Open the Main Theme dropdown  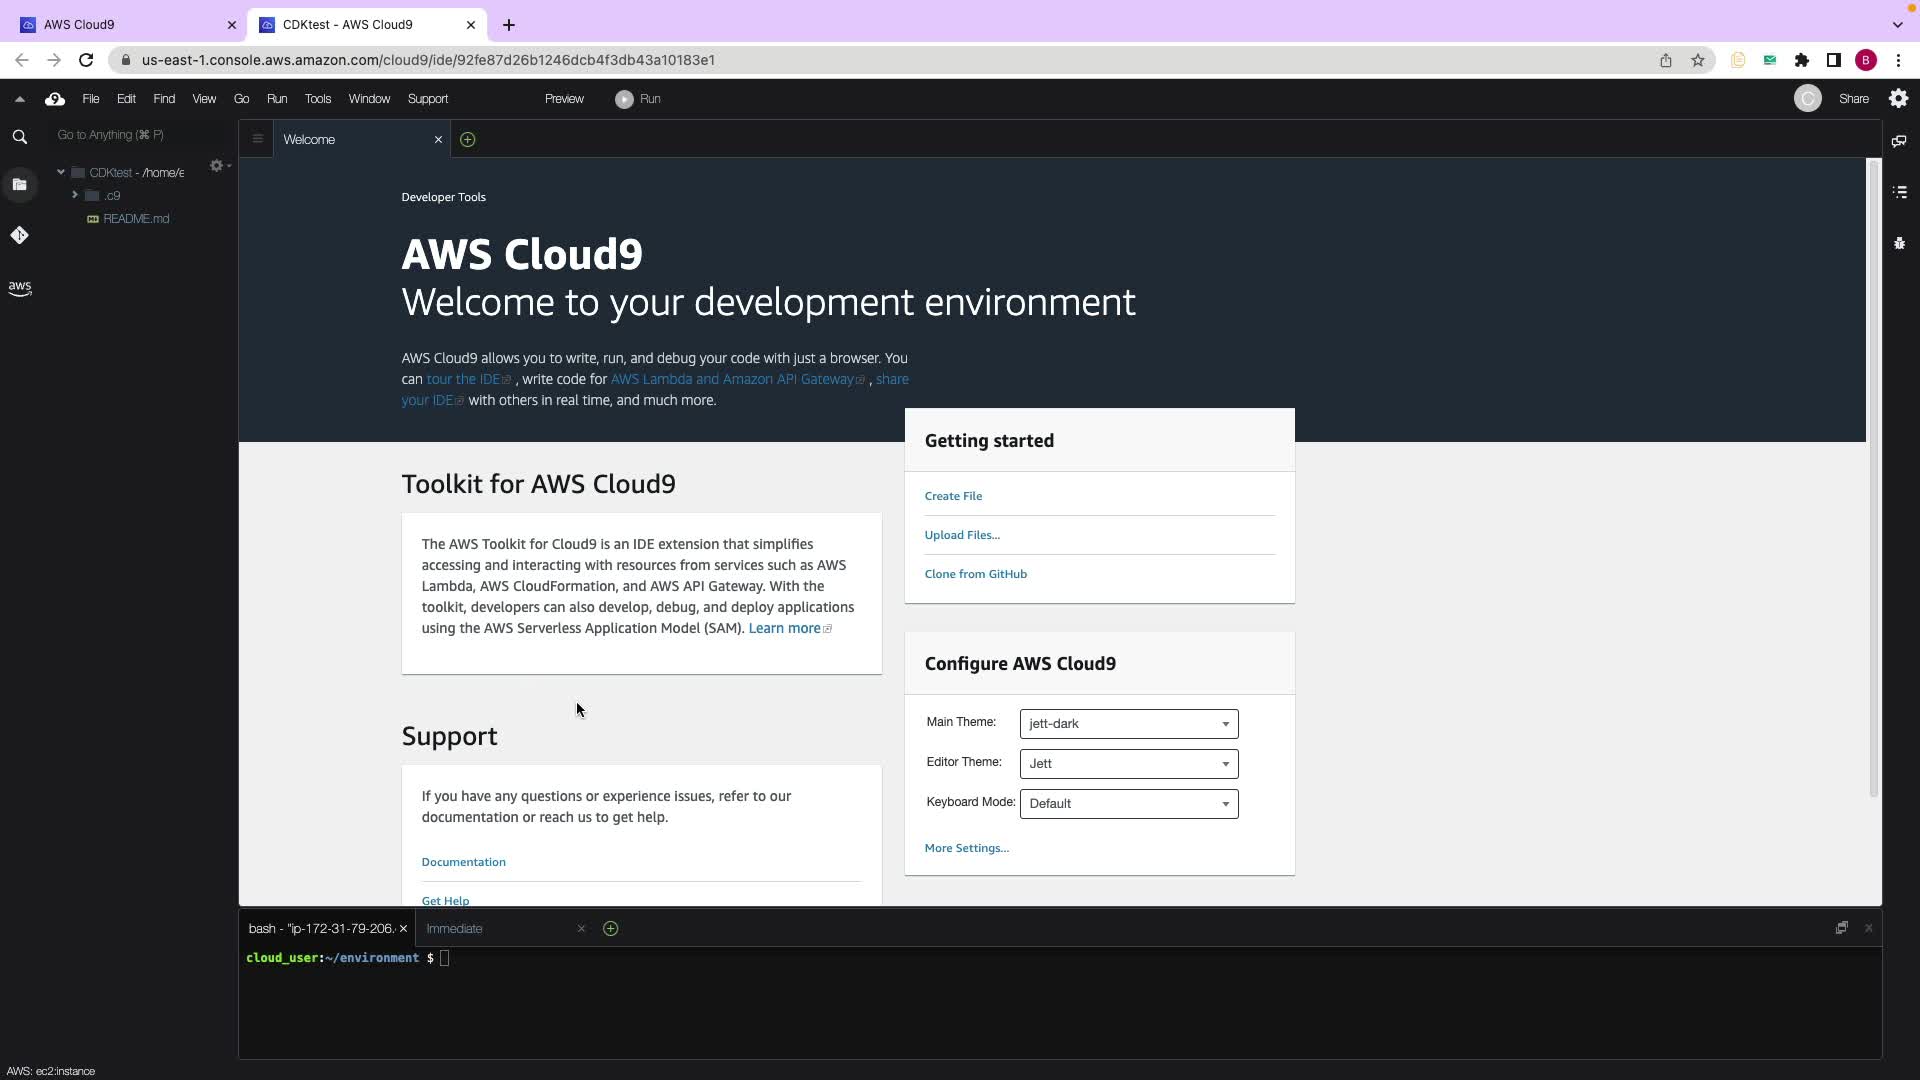(1128, 723)
